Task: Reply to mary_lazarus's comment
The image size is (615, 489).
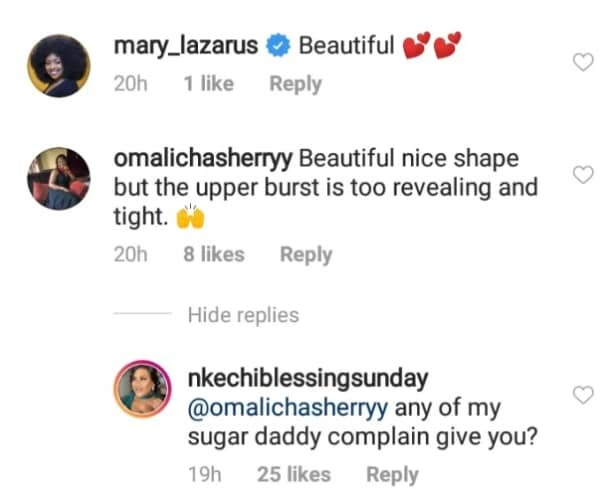Action: pos(295,84)
